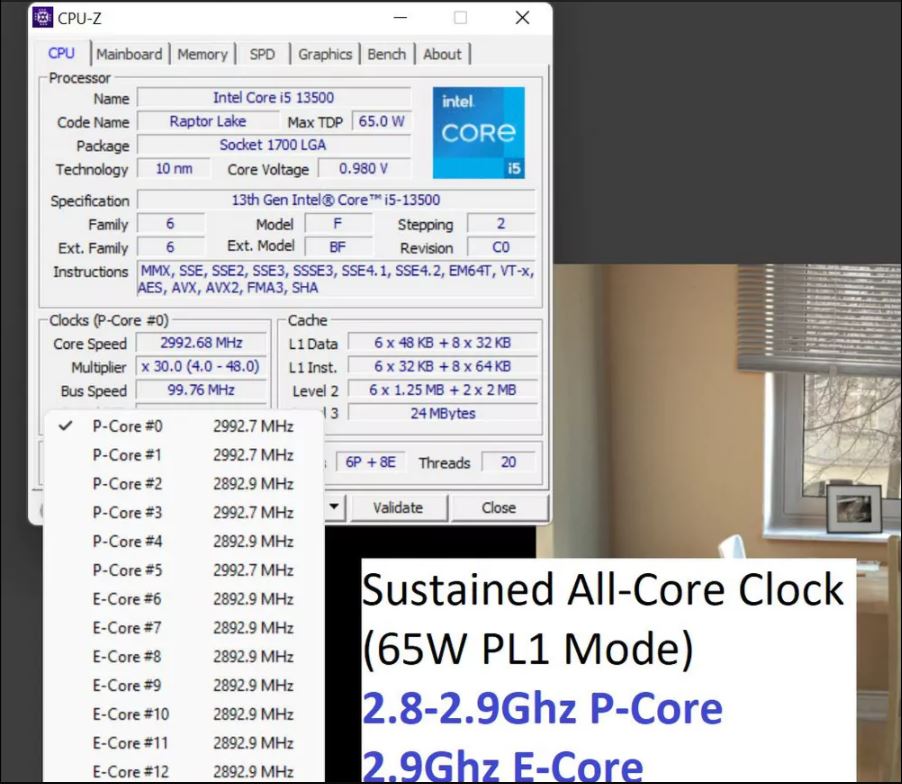Open the Memory tab

[202, 54]
